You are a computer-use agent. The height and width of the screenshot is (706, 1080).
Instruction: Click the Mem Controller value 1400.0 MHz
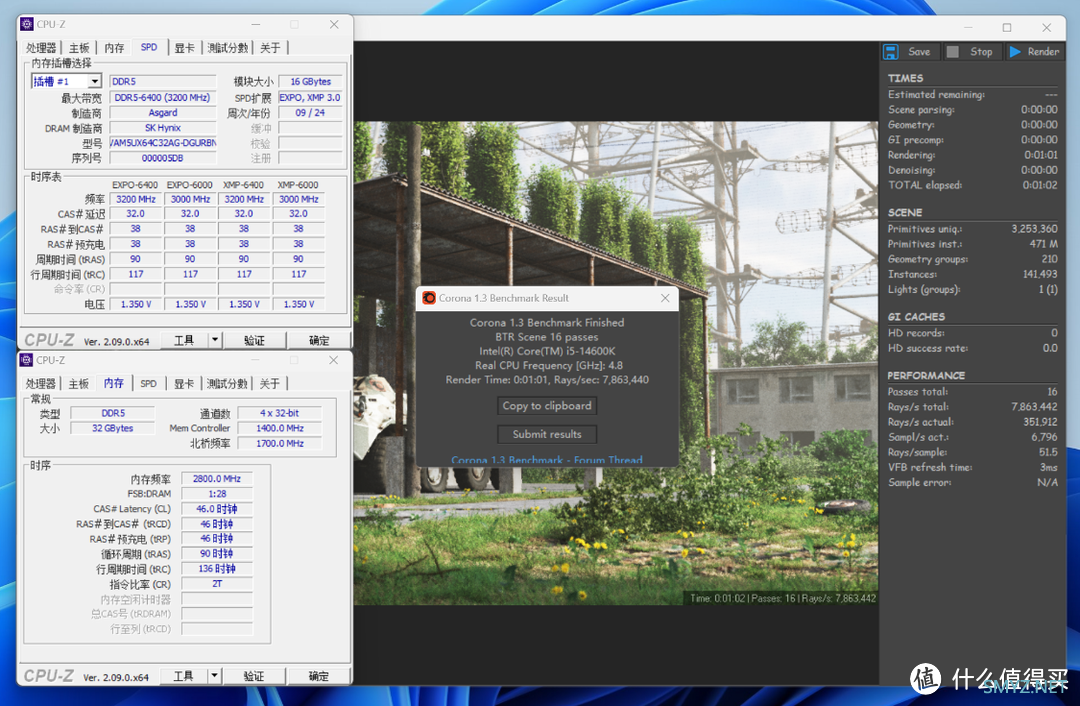pyautogui.click(x=280, y=428)
